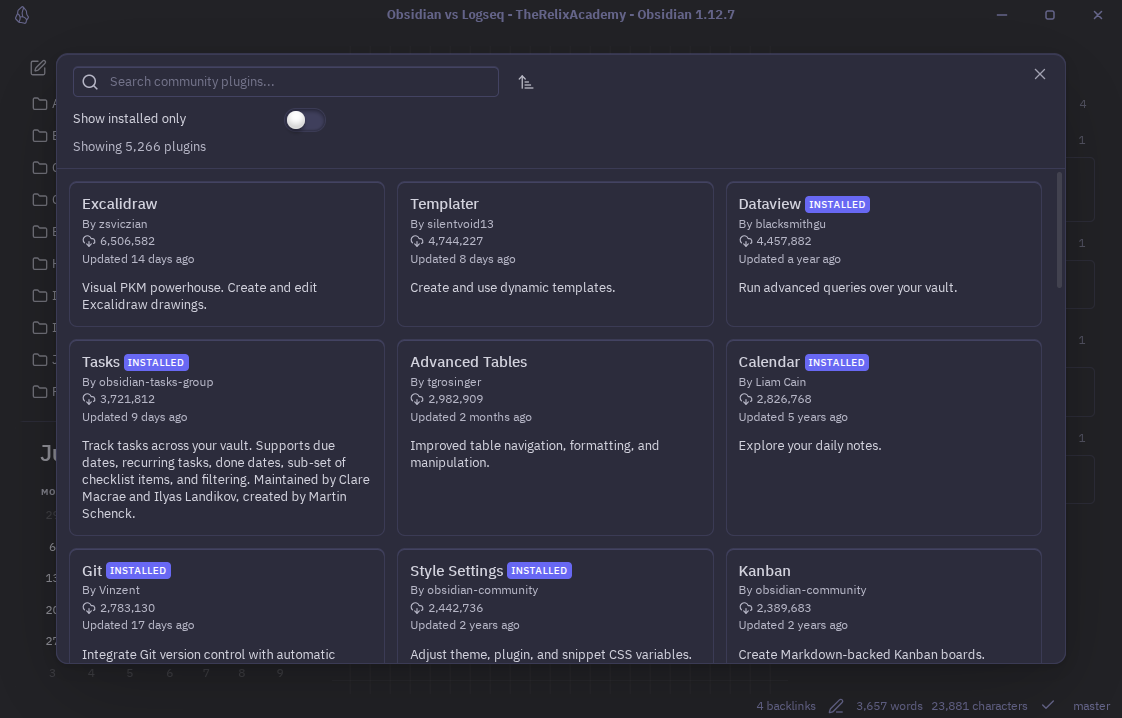Click 3,657 words in status bar
Viewport: 1122px width, 718px height.
[x=889, y=706]
